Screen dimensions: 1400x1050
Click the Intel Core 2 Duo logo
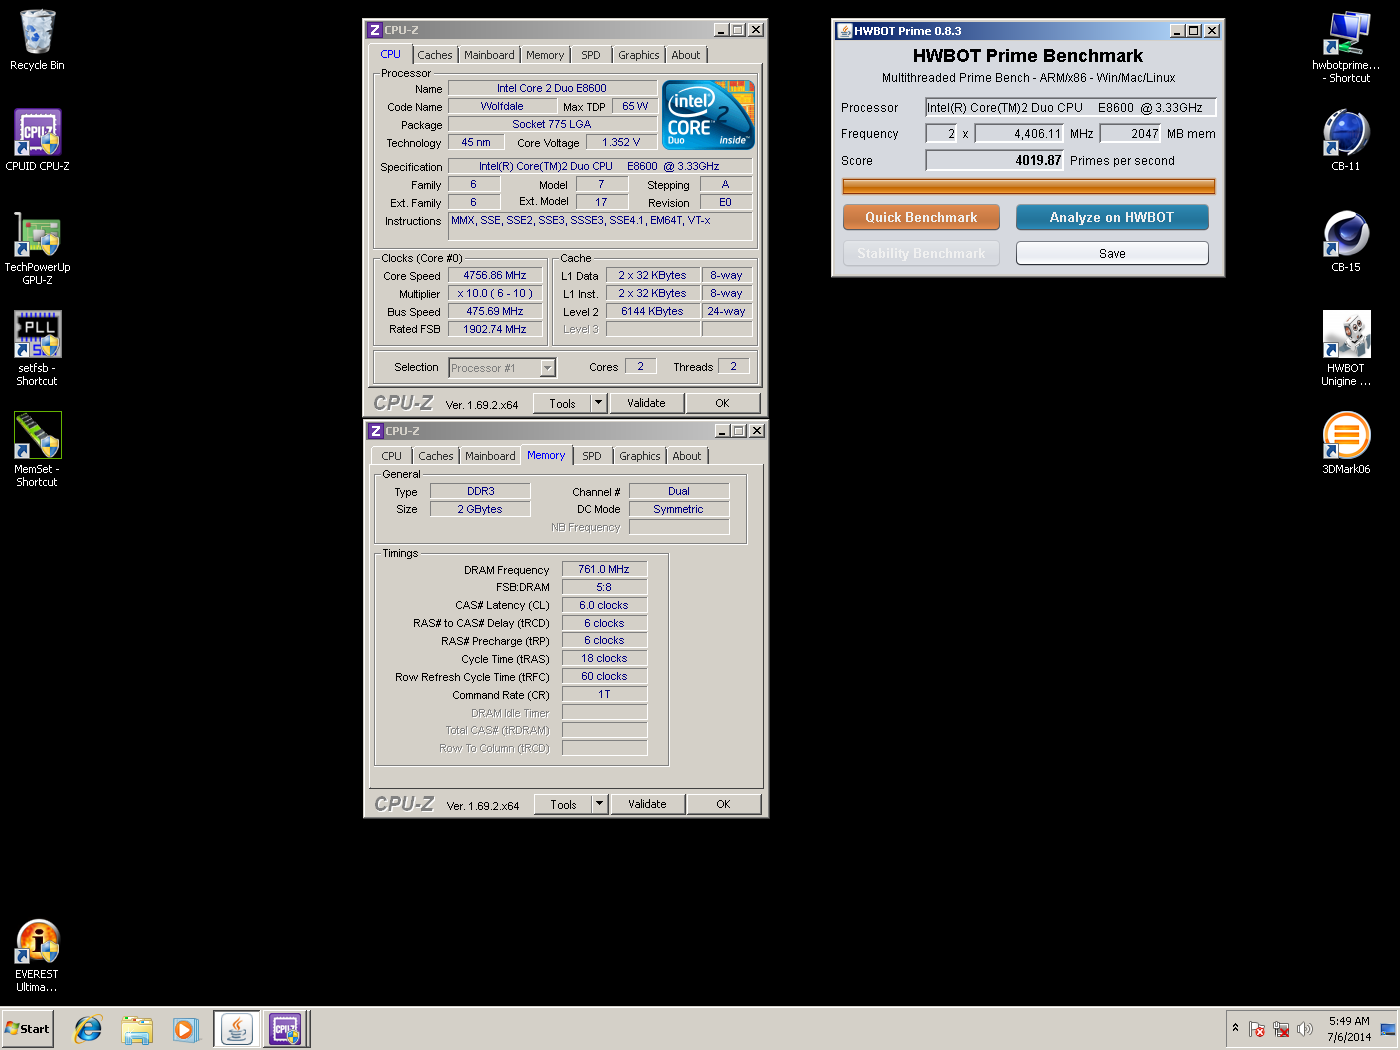[708, 115]
